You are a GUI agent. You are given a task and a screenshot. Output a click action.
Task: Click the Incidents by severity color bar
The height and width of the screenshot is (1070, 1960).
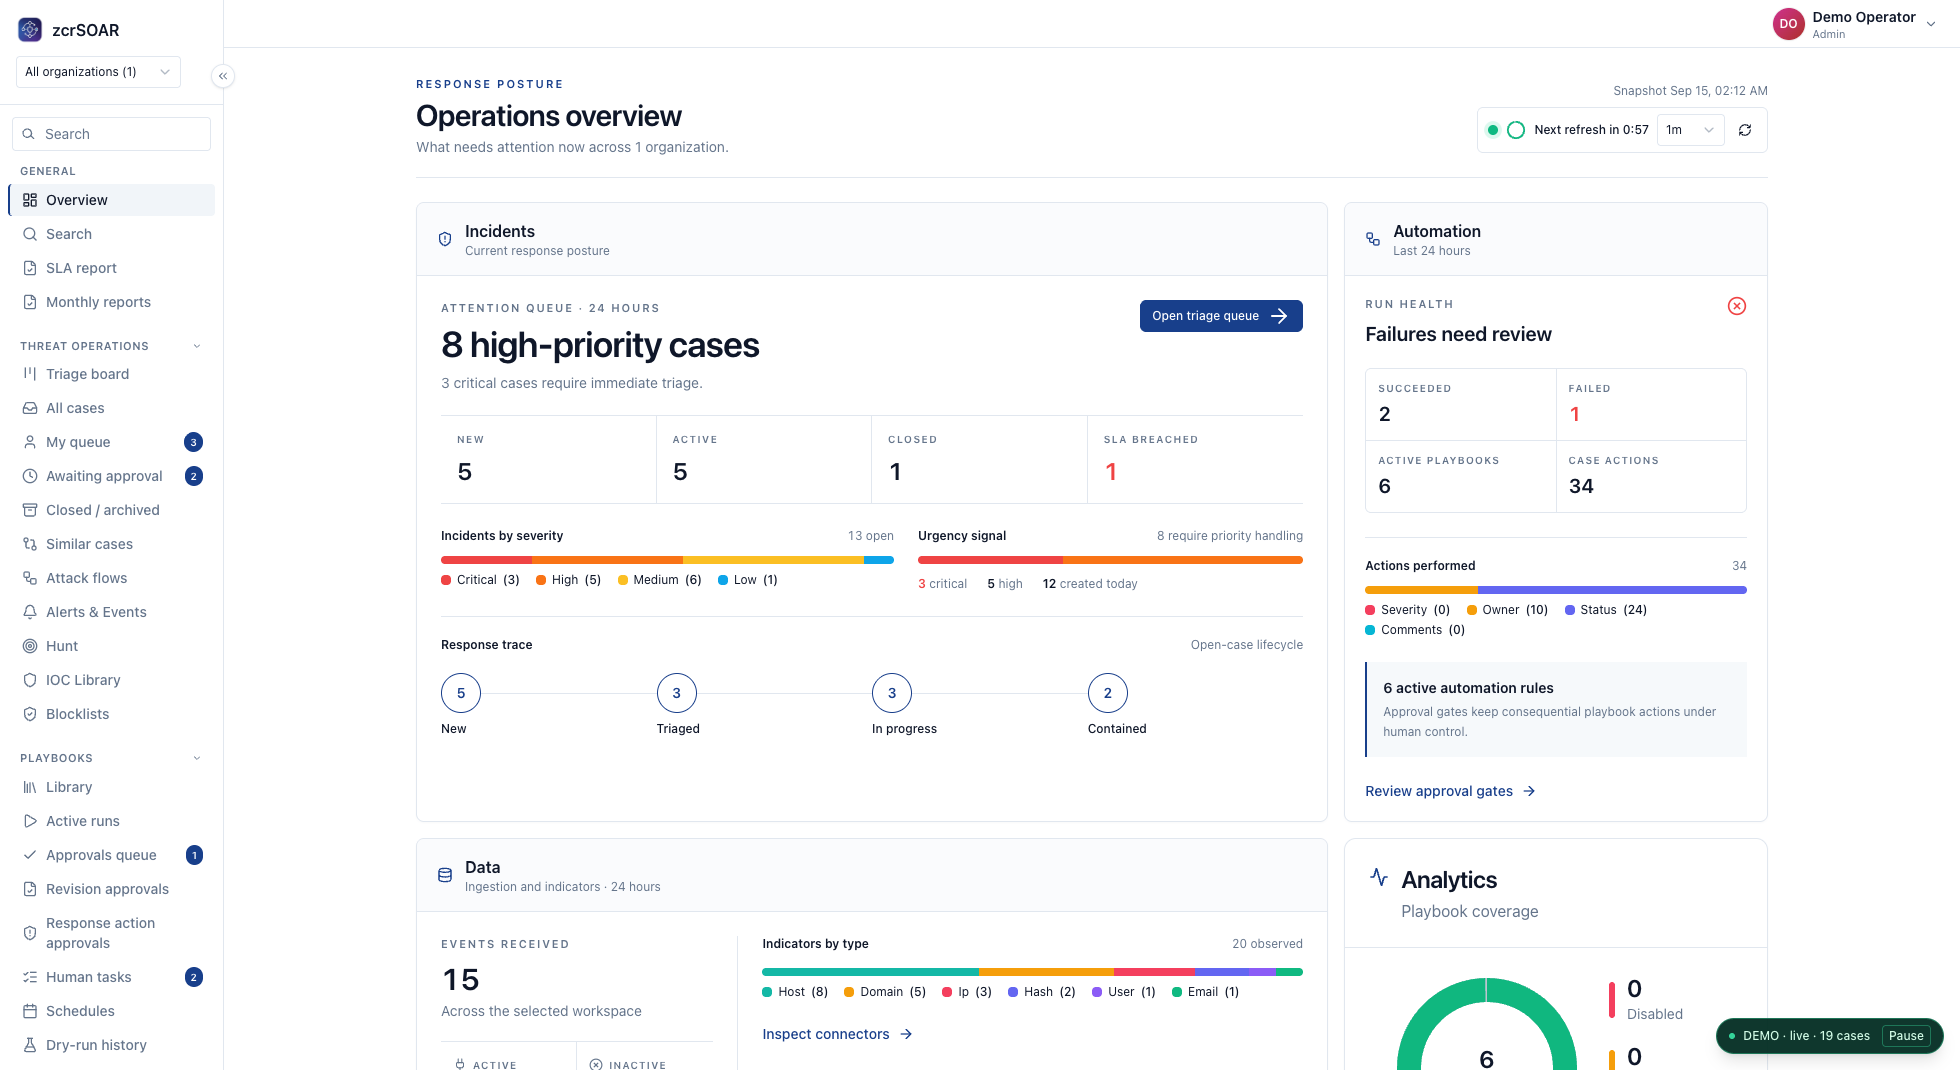667,560
